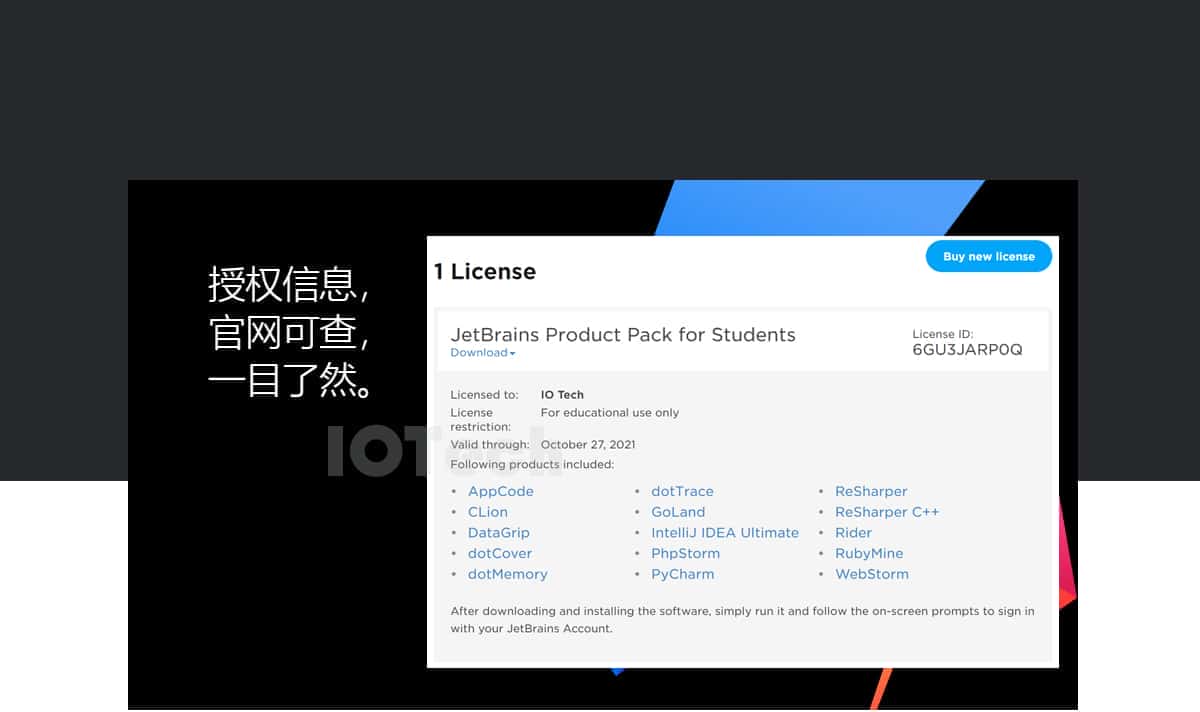This screenshot has width=1200, height=712.
Task: Click the For educational use only text
Action: [x=610, y=413]
